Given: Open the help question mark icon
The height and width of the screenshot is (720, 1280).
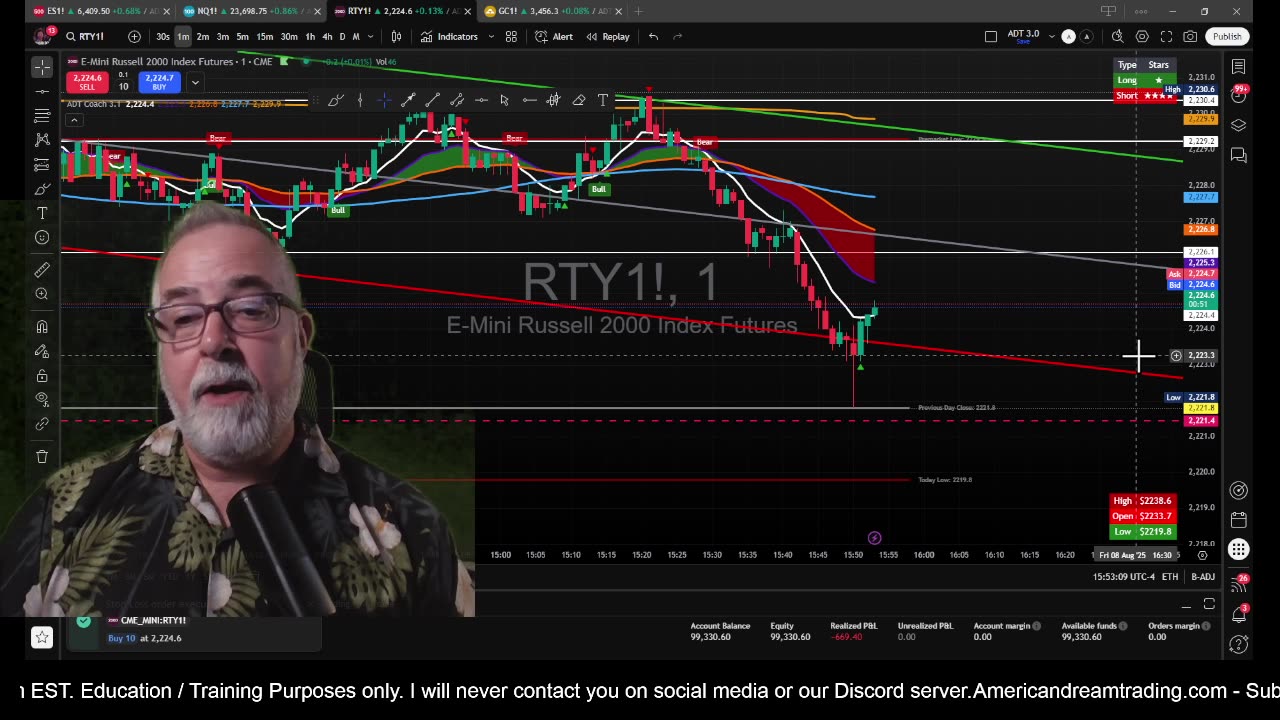Looking at the screenshot, I should click(1238, 645).
